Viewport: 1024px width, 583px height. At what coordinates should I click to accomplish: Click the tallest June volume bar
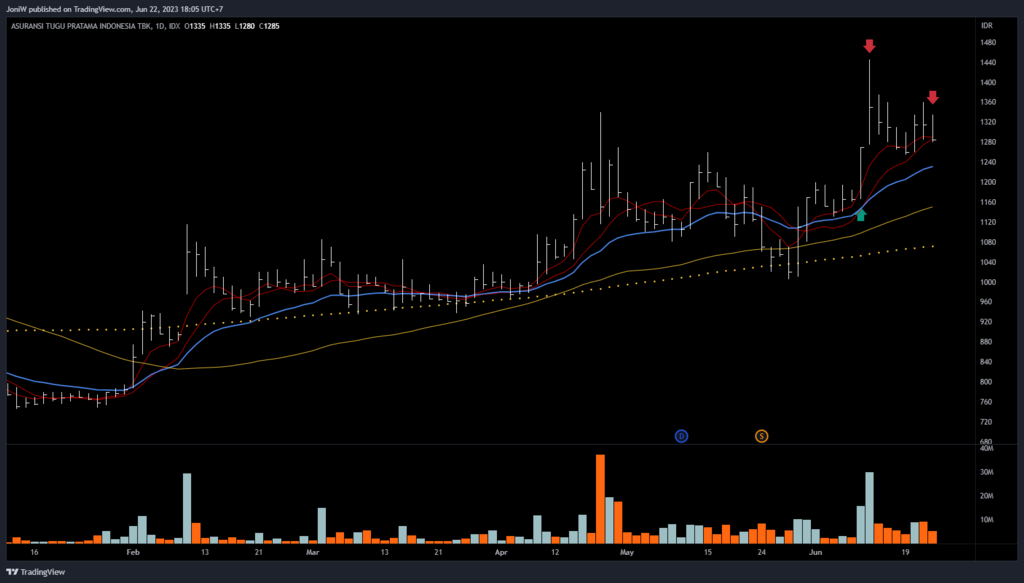coord(869,507)
